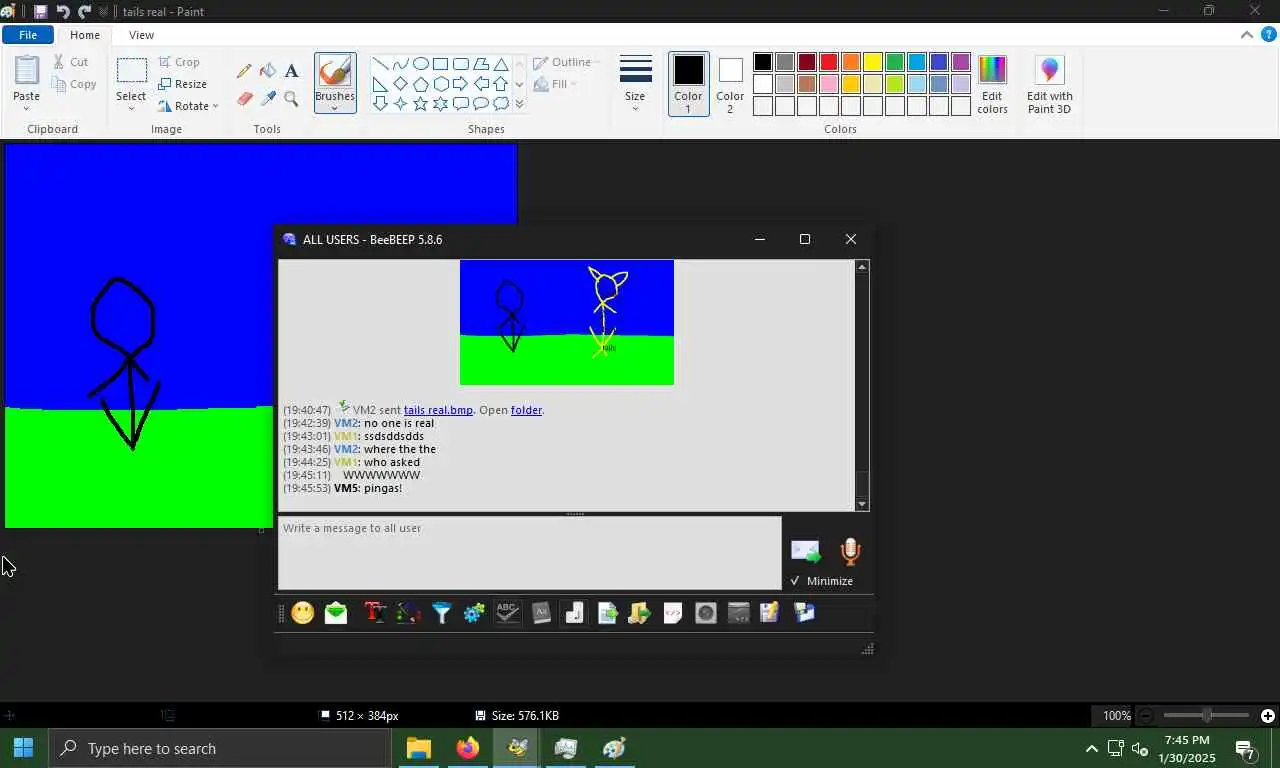This screenshot has width=1280, height=768.
Task: Choose the Oval shape in Shapes gallery
Action: [x=420, y=63]
